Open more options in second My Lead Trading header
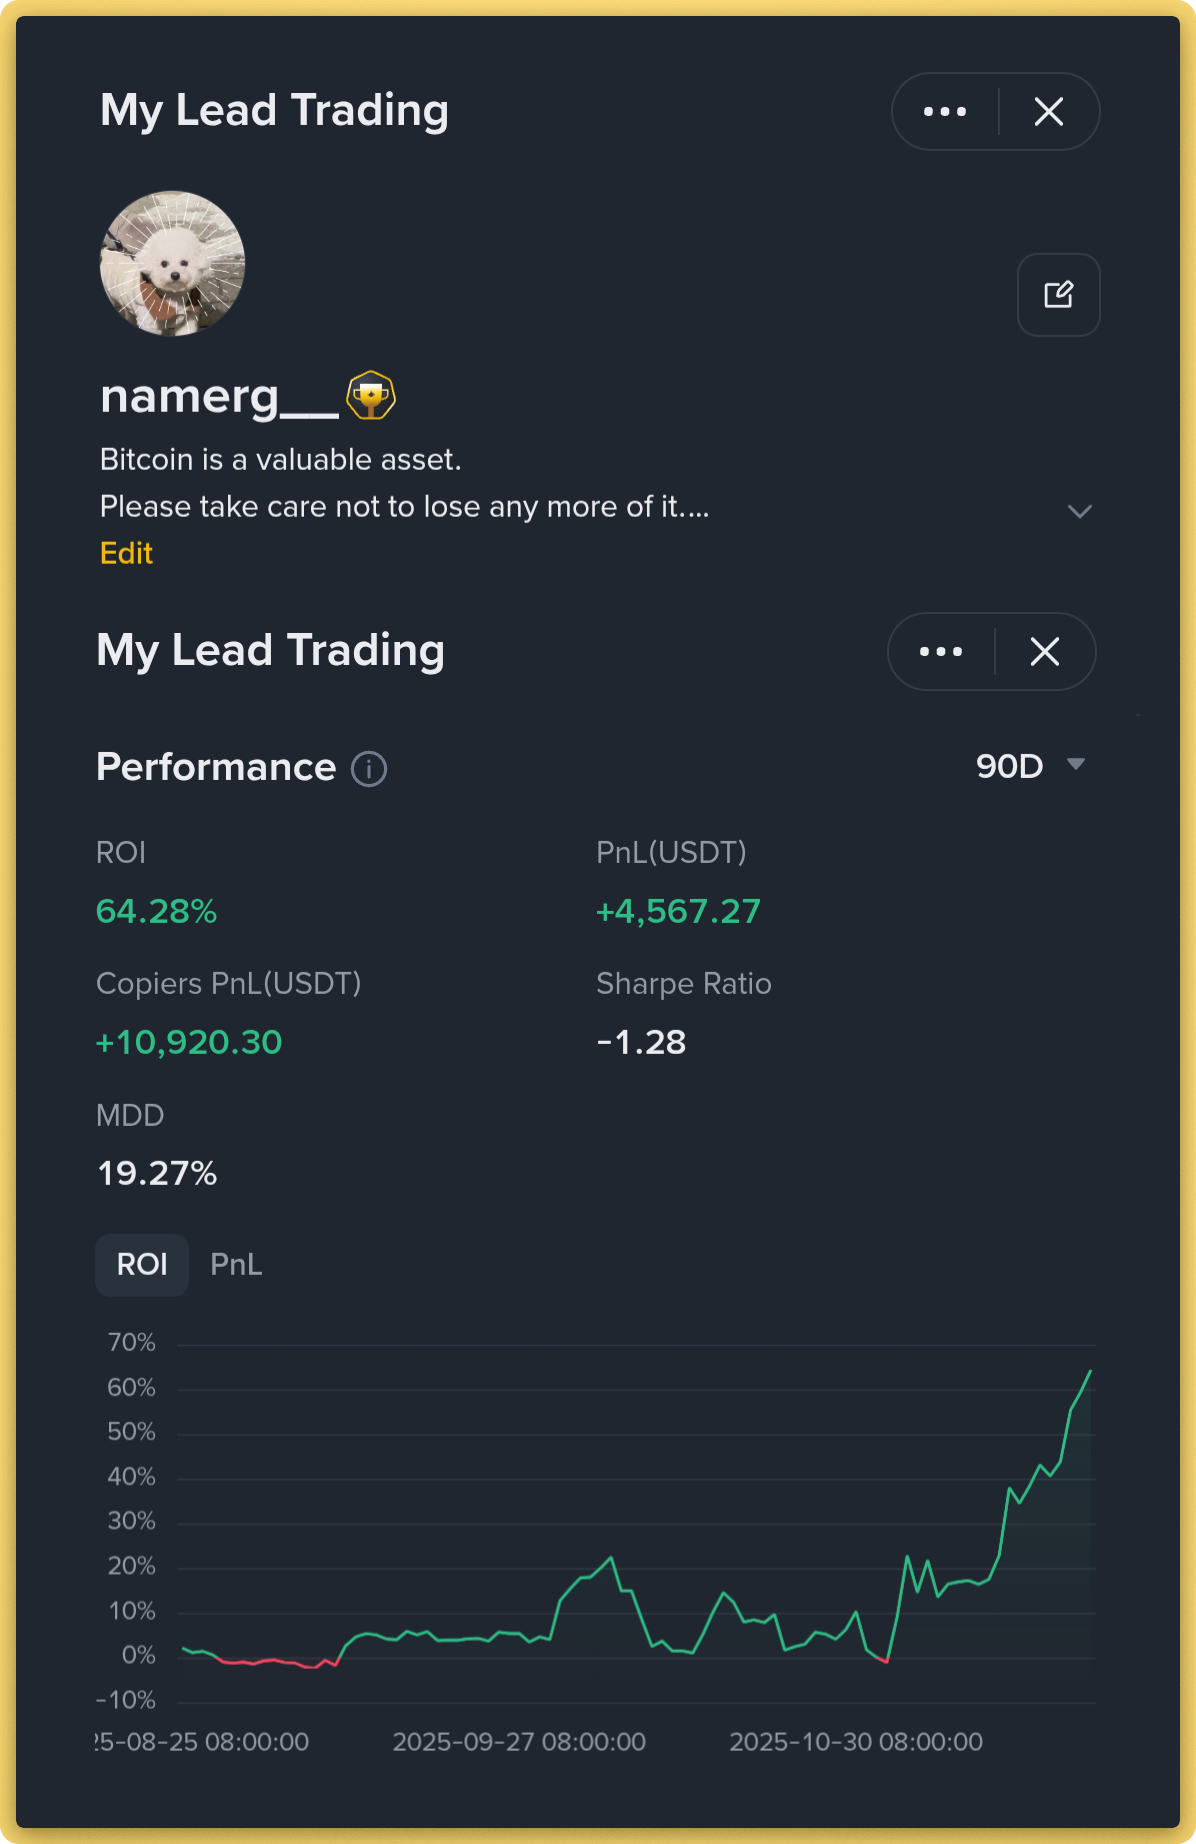This screenshot has height=1844, width=1196. pos(941,652)
